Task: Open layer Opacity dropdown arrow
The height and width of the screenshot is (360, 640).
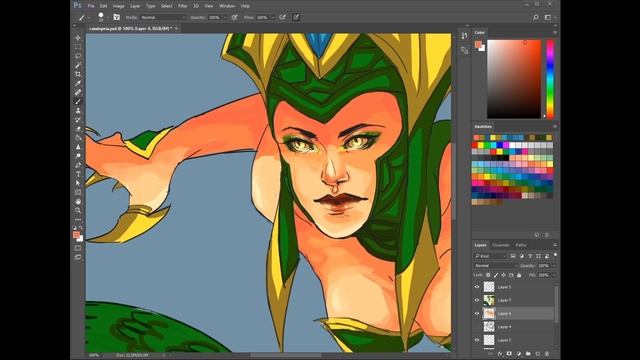Action: [554, 266]
